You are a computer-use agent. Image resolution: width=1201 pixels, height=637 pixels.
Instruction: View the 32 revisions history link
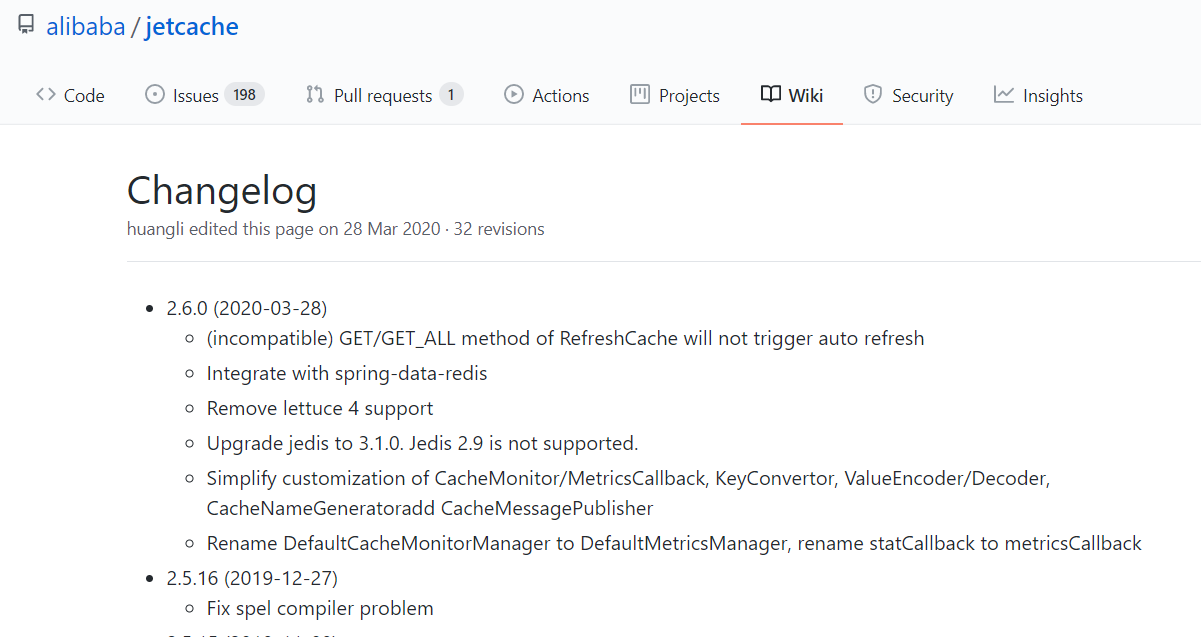pyautogui.click(x=499, y=229)
